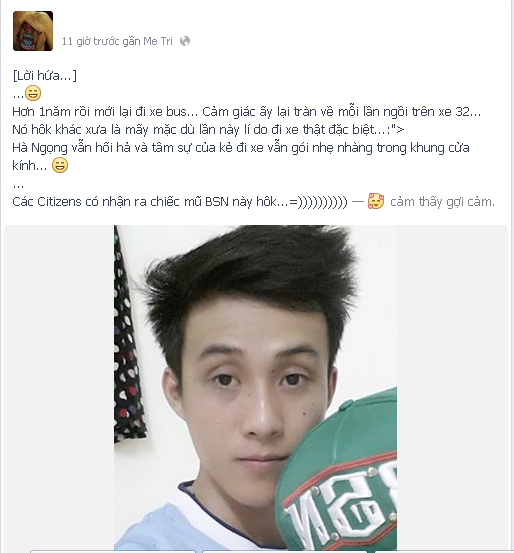Click the grinning emoji below "[Lời hứa...]"
The height and width of the screenshot is (553, 514).
pos(33,93)
